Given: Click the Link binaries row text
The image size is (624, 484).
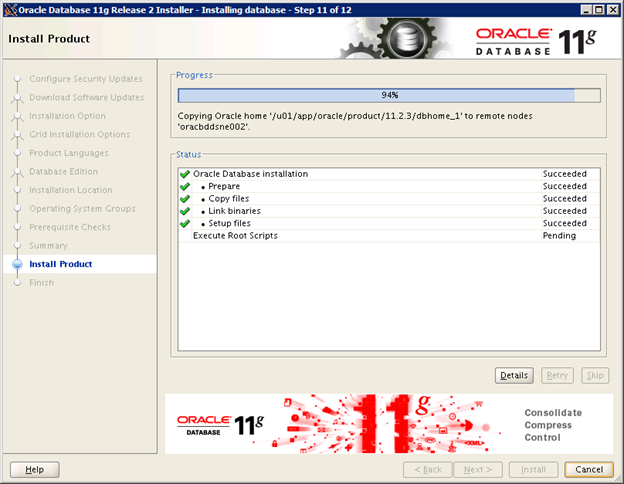Looking at the screenshot, I should tap(234, 211).
